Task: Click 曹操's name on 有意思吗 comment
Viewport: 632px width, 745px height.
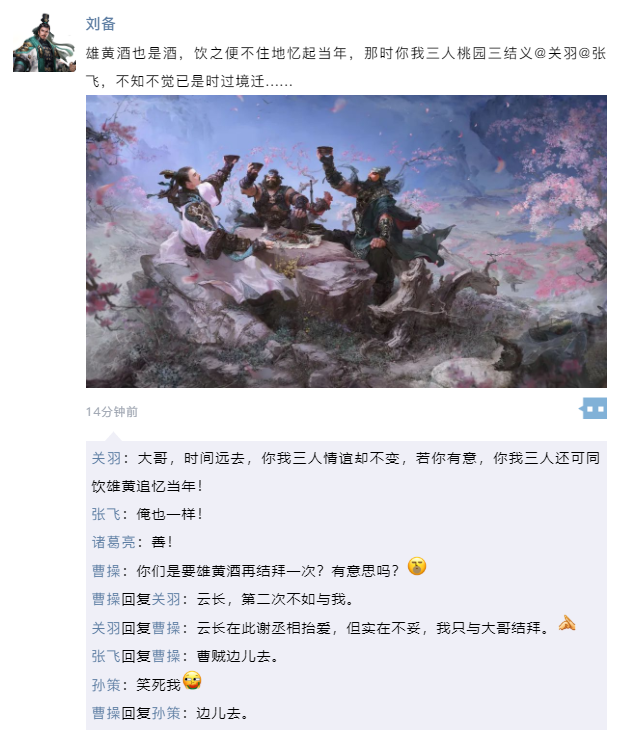Action: [x=106, y=571]
